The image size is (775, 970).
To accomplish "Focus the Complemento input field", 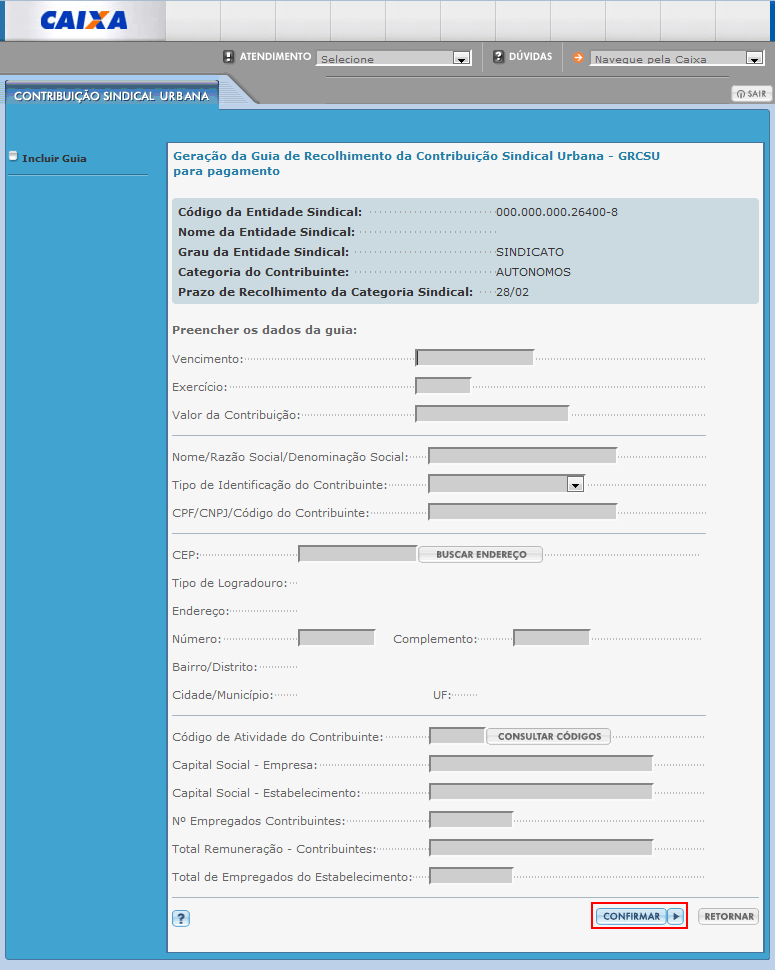I will 551,638.
